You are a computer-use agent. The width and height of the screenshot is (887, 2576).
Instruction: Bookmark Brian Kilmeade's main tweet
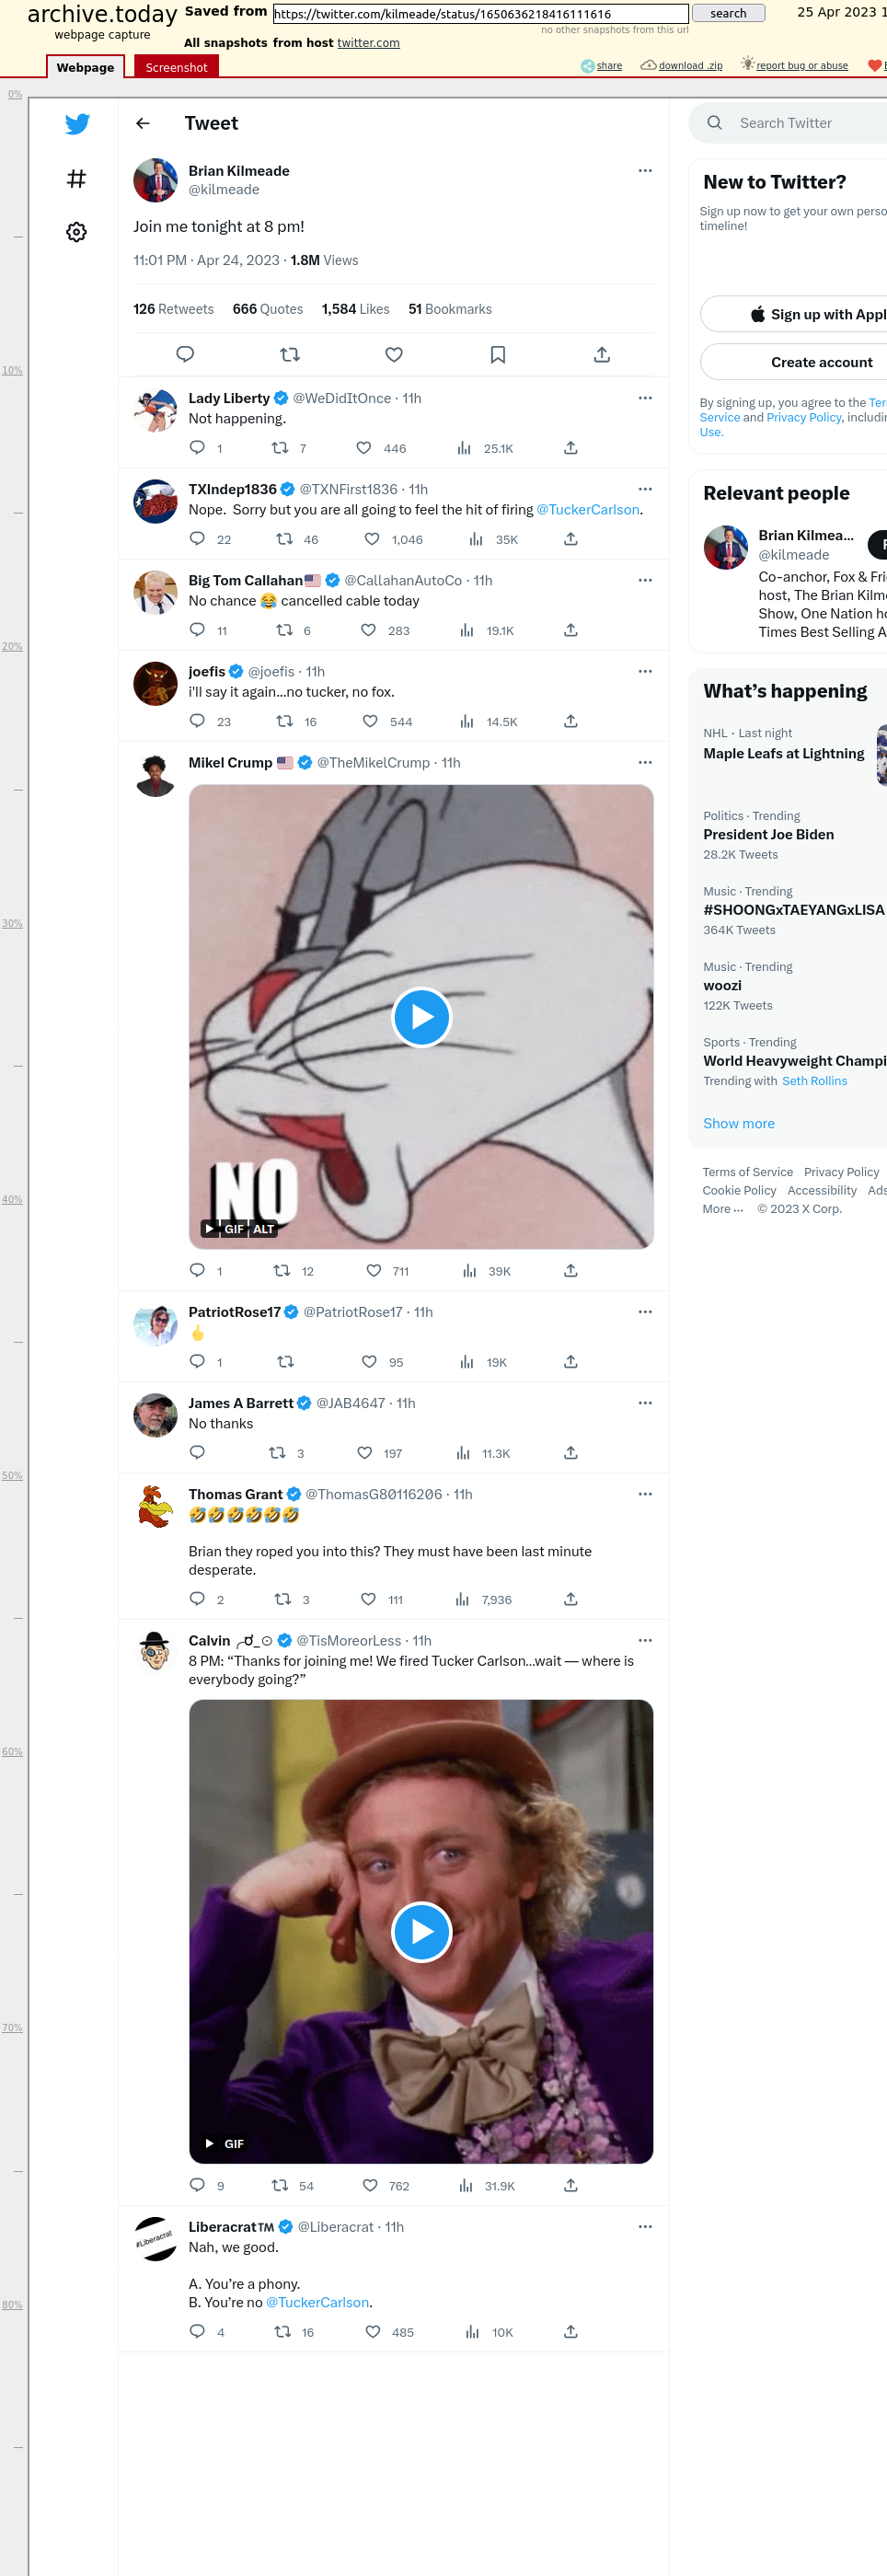tap(498, 354)
